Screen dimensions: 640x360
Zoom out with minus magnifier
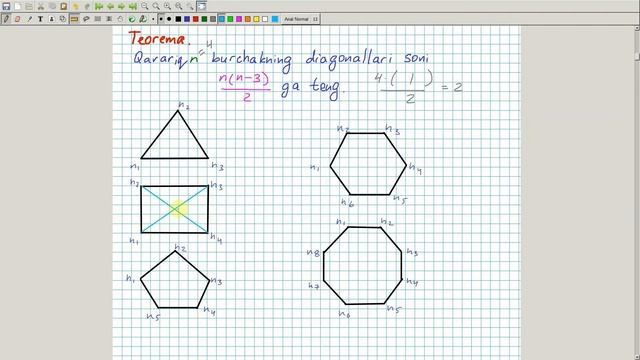pos(144,7)
